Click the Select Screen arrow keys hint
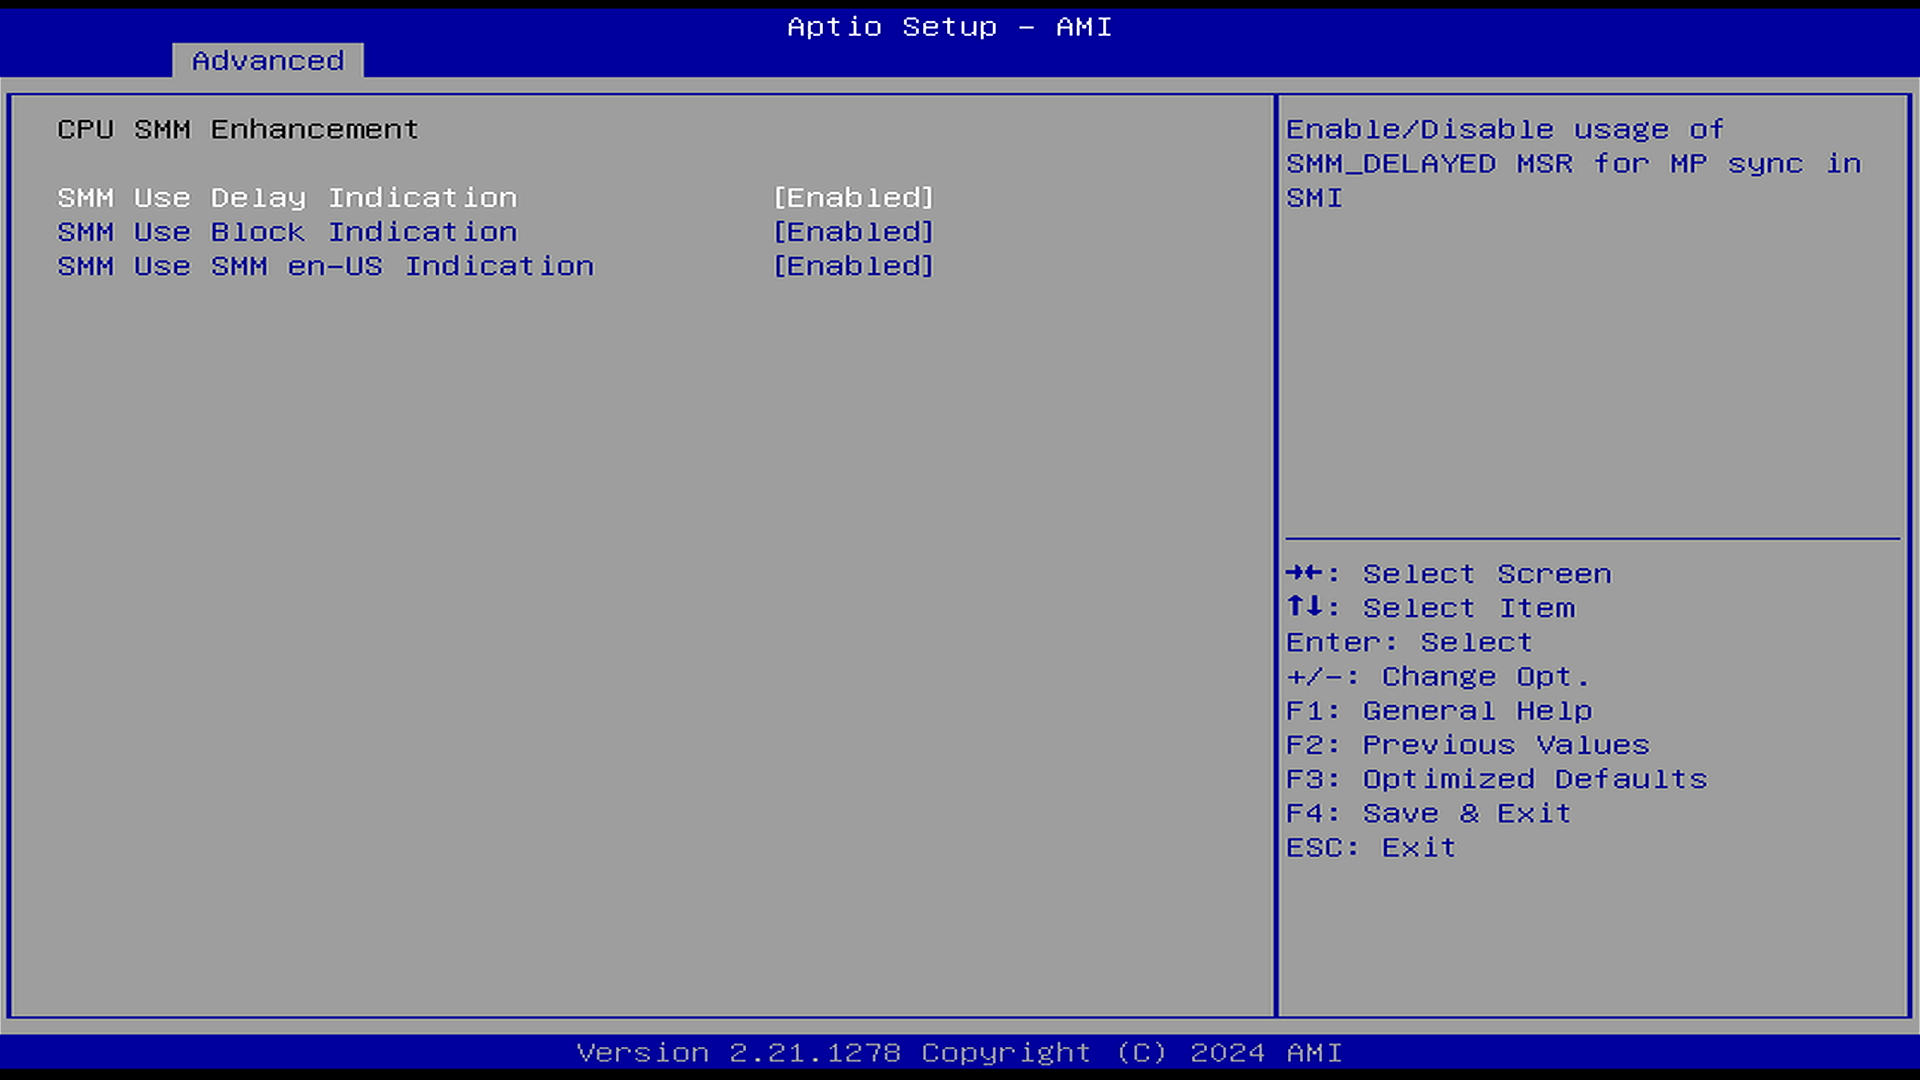1920x1080 pixels. [1448, 574]
